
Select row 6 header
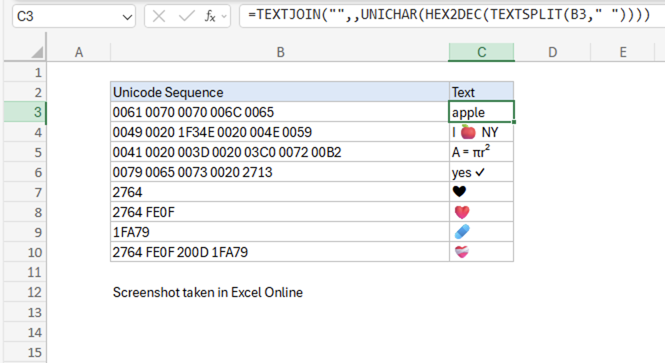pyautogui.click(x=25, y=172)
